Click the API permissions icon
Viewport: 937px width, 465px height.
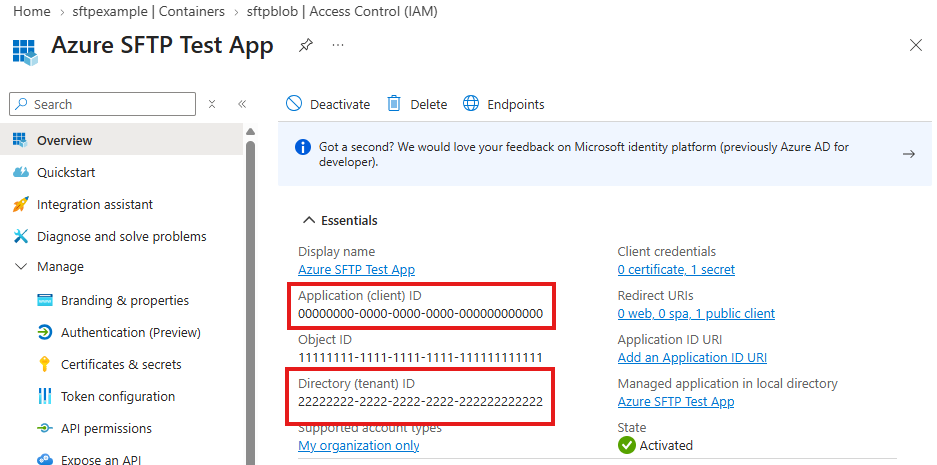(45, 429)
